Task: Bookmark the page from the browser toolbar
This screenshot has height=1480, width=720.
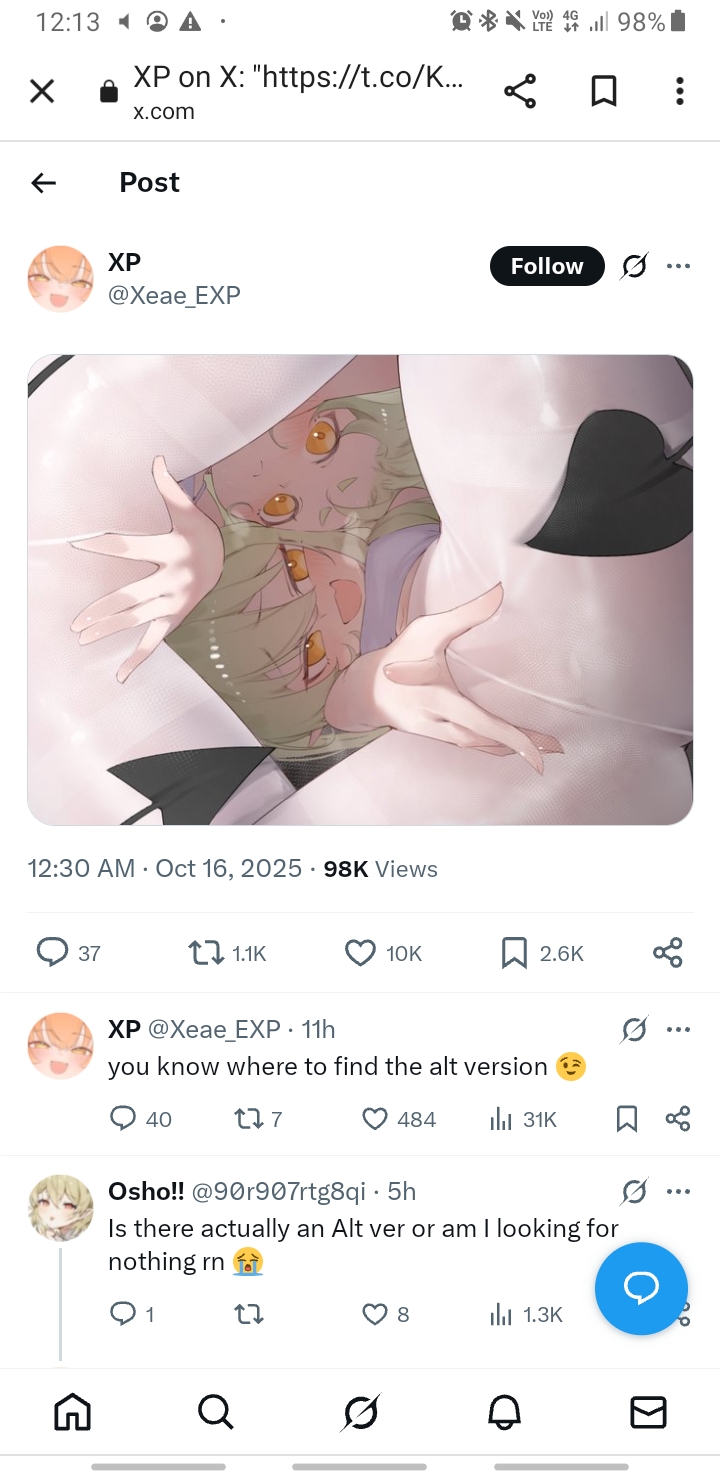Action: (x=603, y=92)
